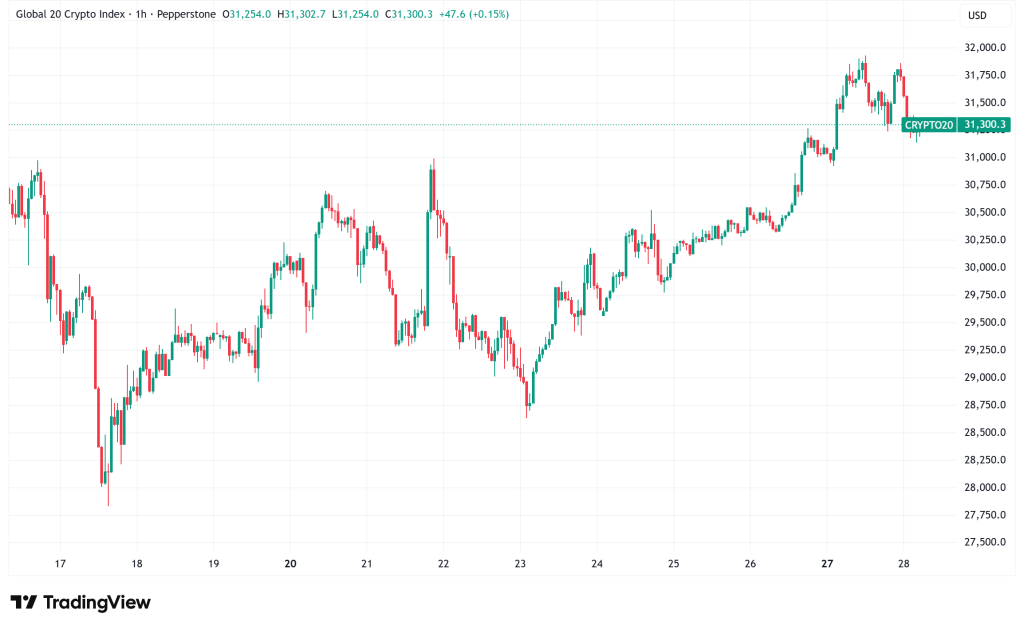Image resolution: width=1024 pixels, height=629 pixels.
Task: Click the 32,000.0 price axis label
Action: click(x=985, y=47)
